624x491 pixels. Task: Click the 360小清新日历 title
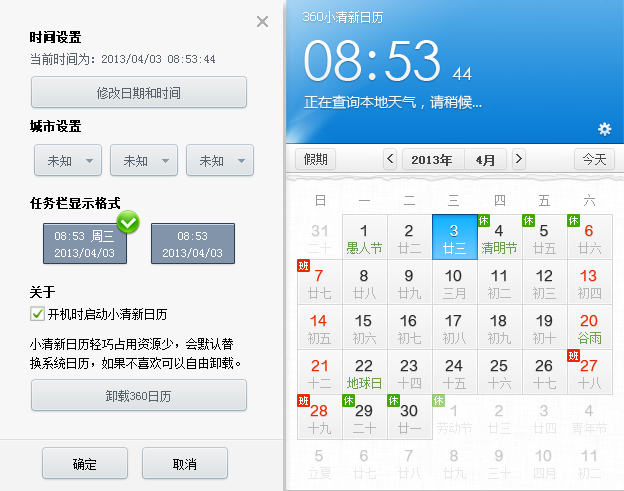[x=343, y=17]
